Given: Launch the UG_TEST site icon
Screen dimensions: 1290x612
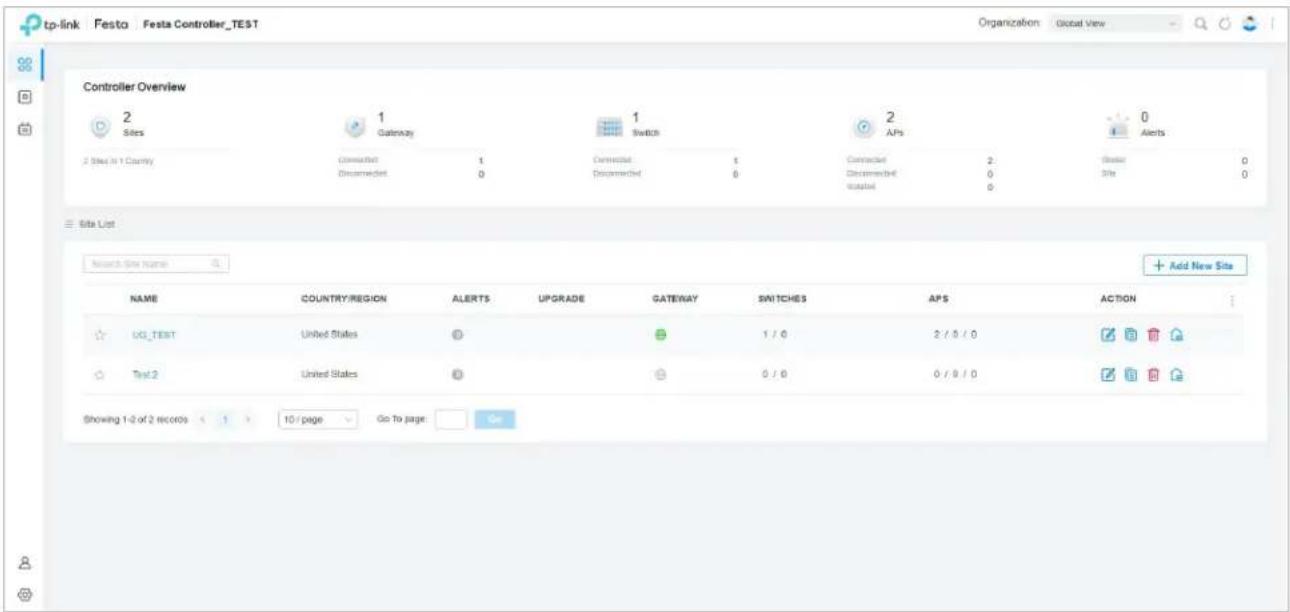Looking at the screenshot, I should [1176, 335].
